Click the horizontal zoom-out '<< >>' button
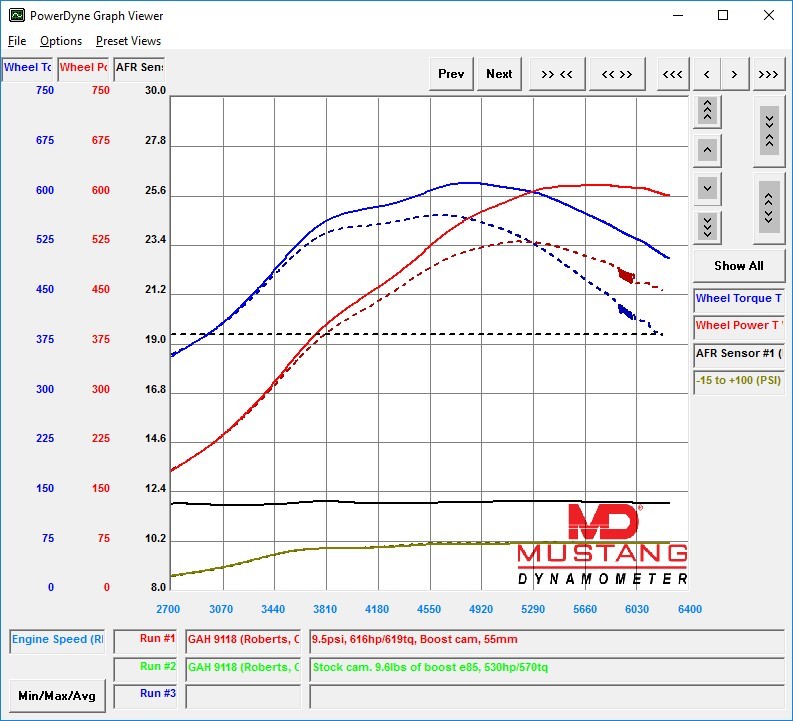 coord(617,74)
